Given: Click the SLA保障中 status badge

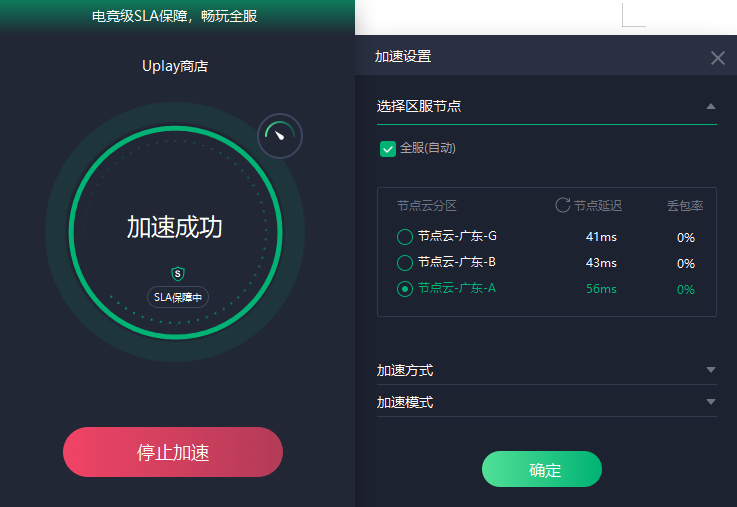Looking at the screenshot, I should (x=178, y=297).
